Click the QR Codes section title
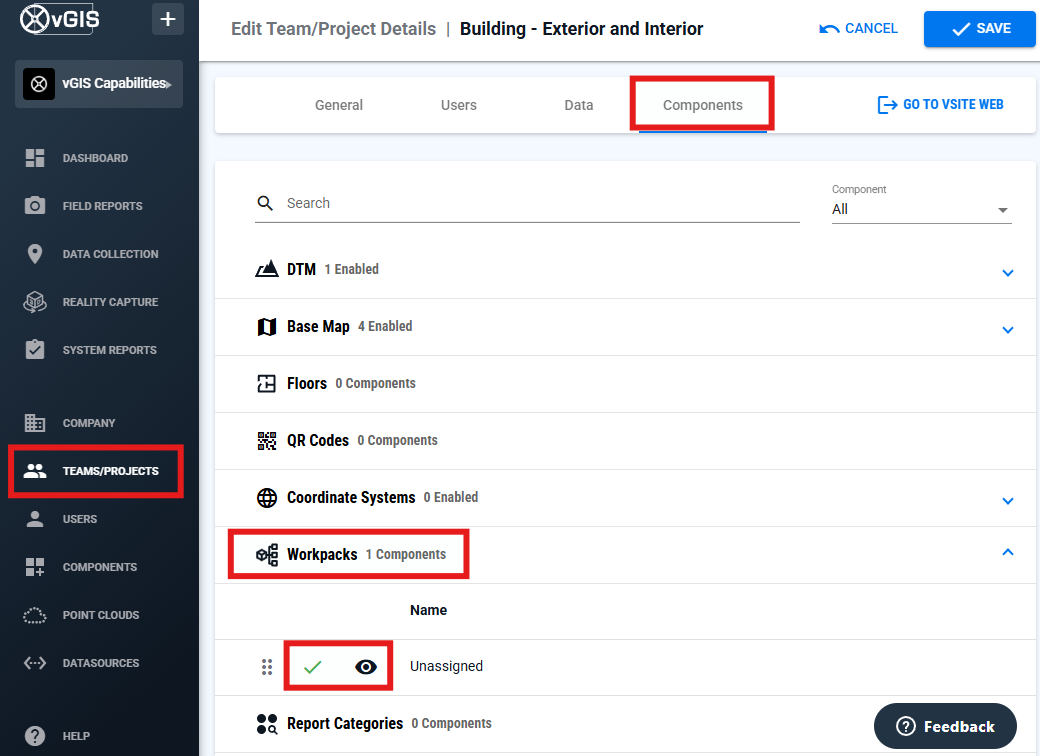 pos(318,440)
